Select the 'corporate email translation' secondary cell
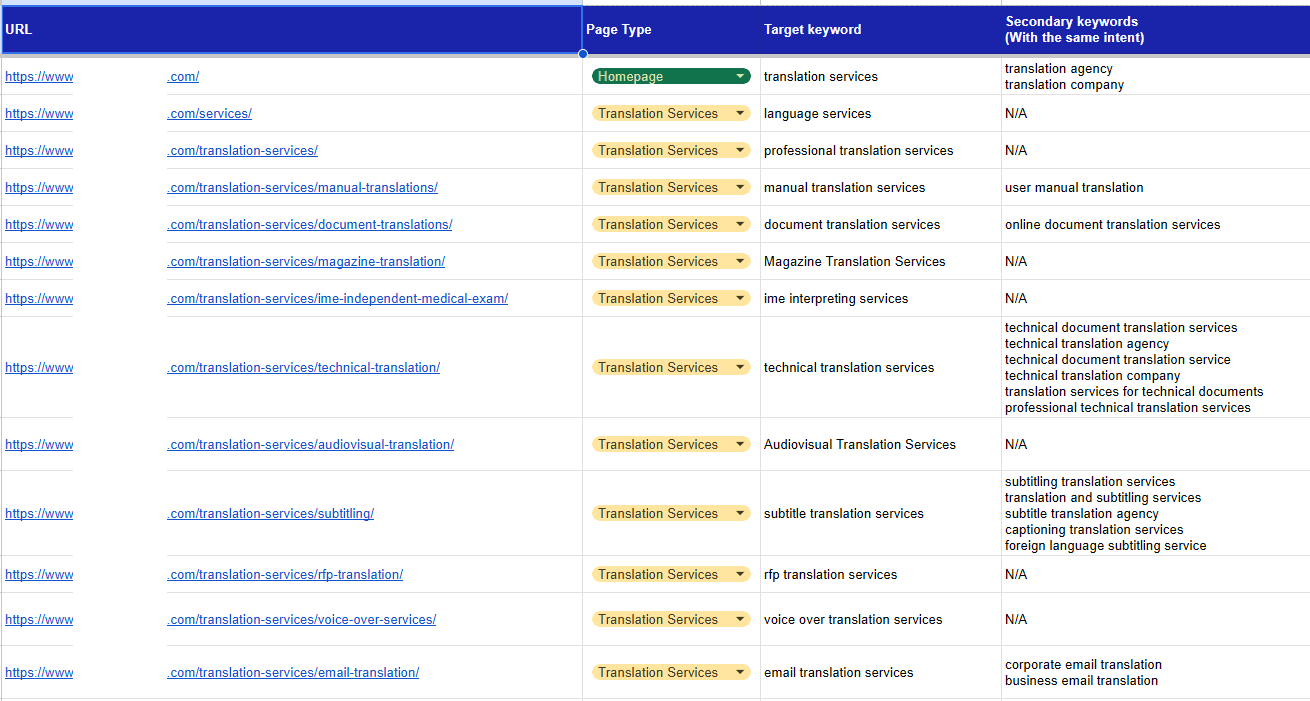The image size is (1310, 701). [x=1156, y=672]
